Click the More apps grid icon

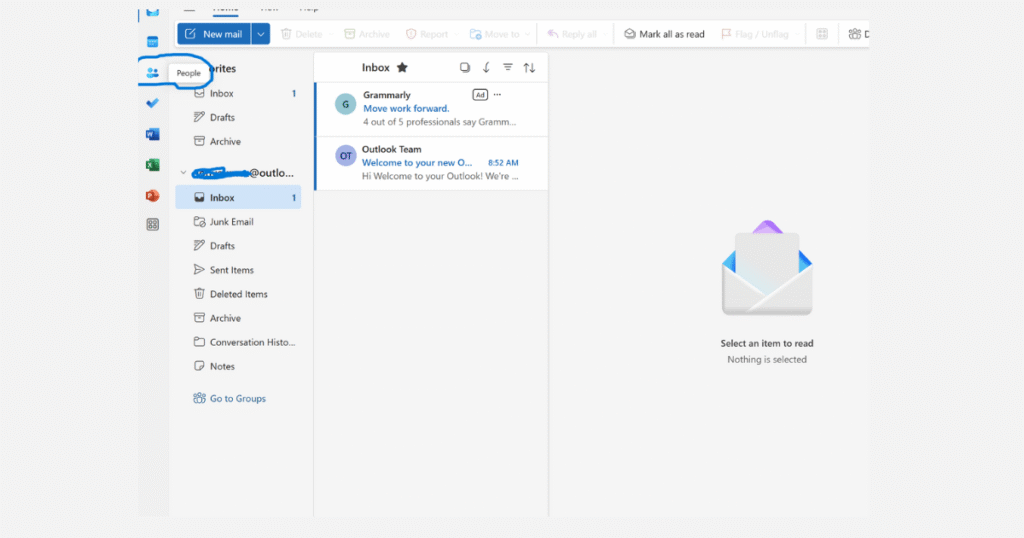tap(152, 225)
